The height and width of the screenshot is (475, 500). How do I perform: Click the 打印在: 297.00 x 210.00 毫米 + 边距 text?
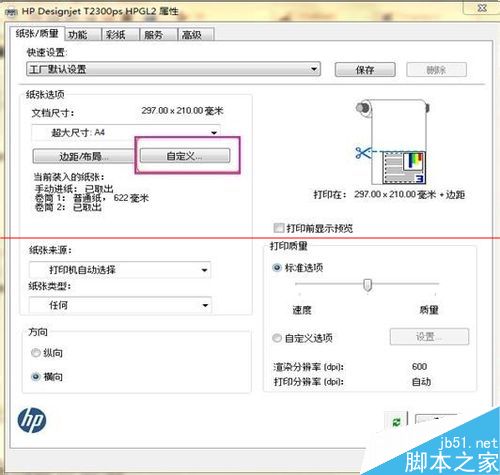coord(389,194)
